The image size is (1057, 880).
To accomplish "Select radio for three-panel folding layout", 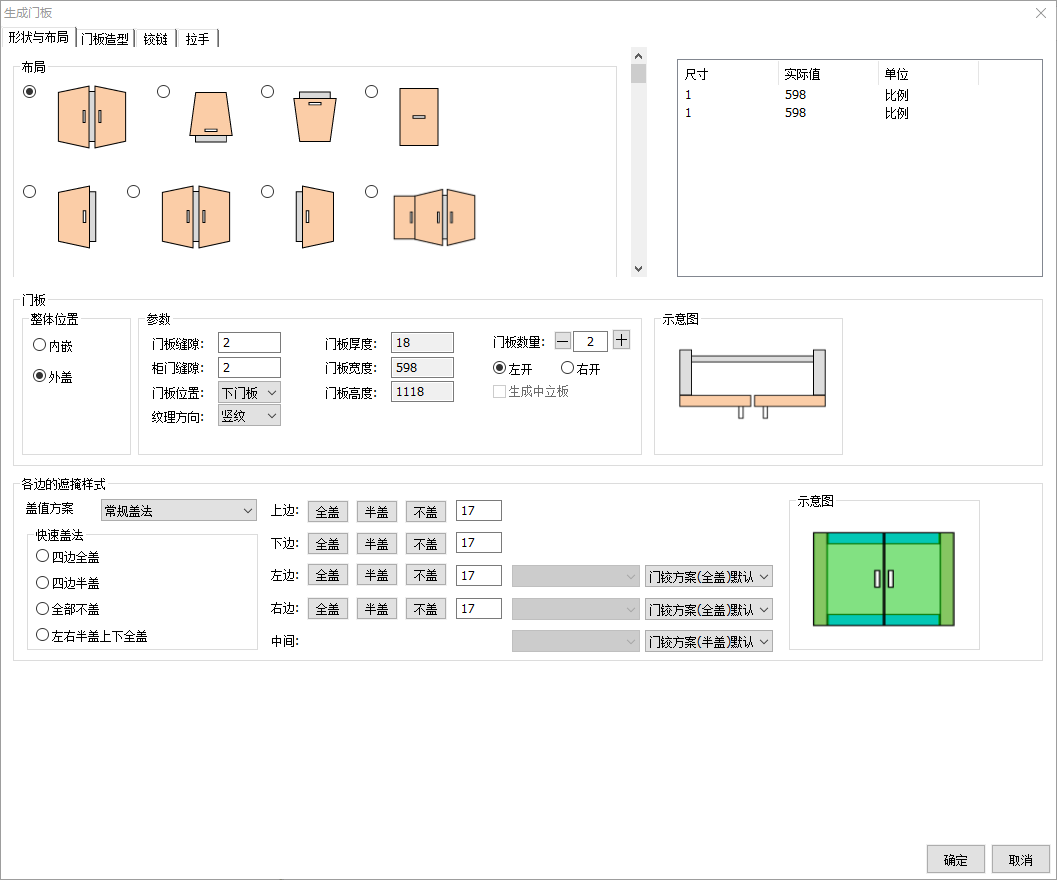I will (x=371, y=192).
